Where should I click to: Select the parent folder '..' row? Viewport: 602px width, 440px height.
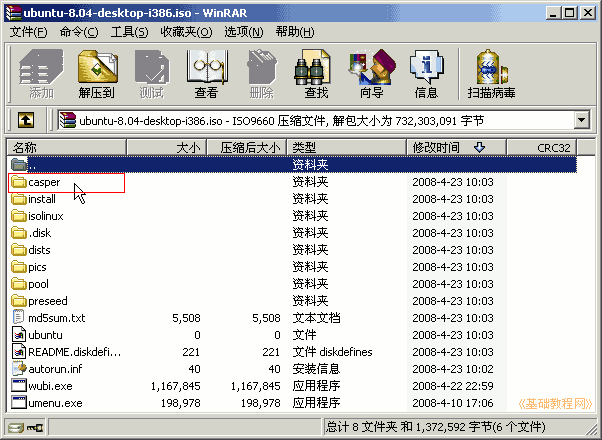click(292, 165)
